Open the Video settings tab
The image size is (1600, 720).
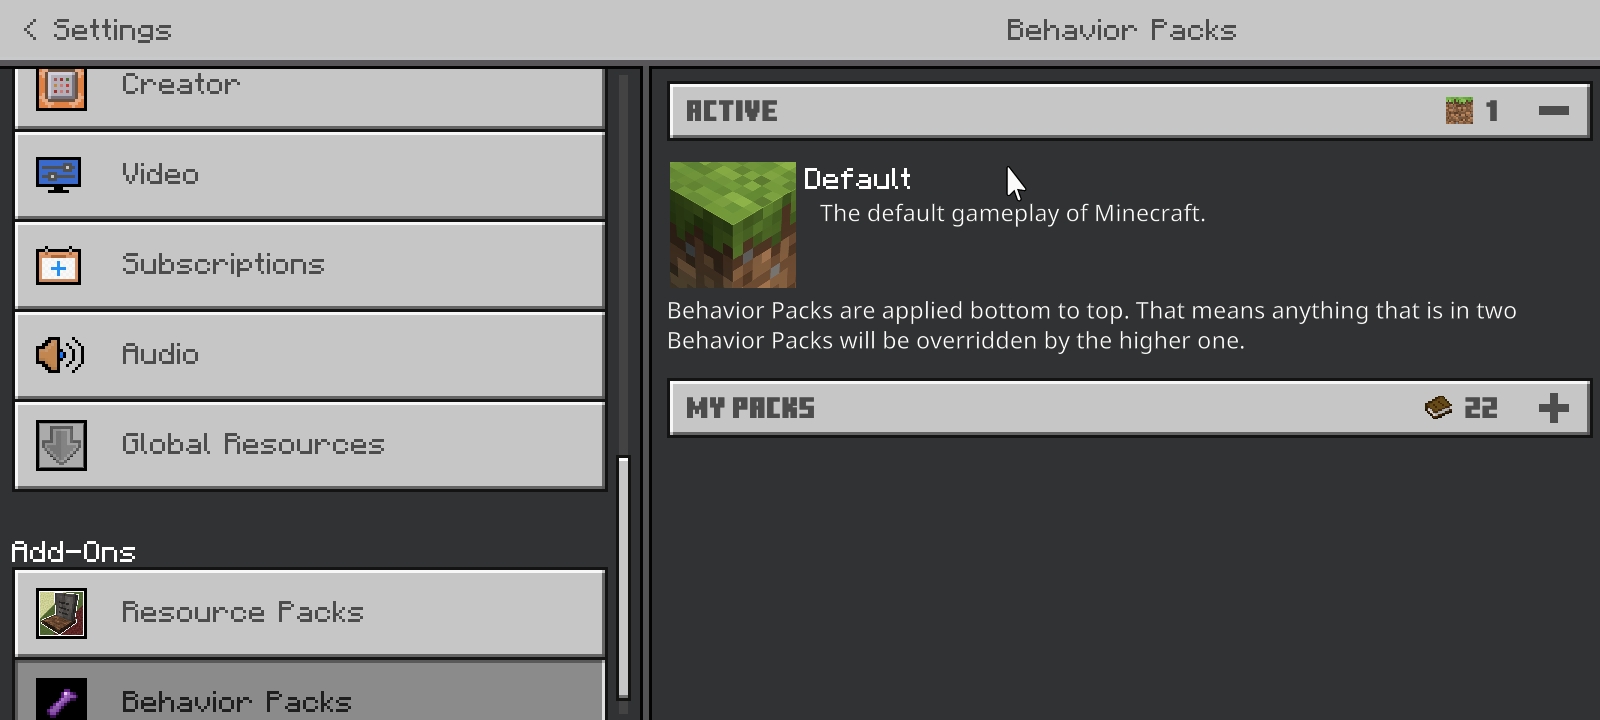click(309, 175)
